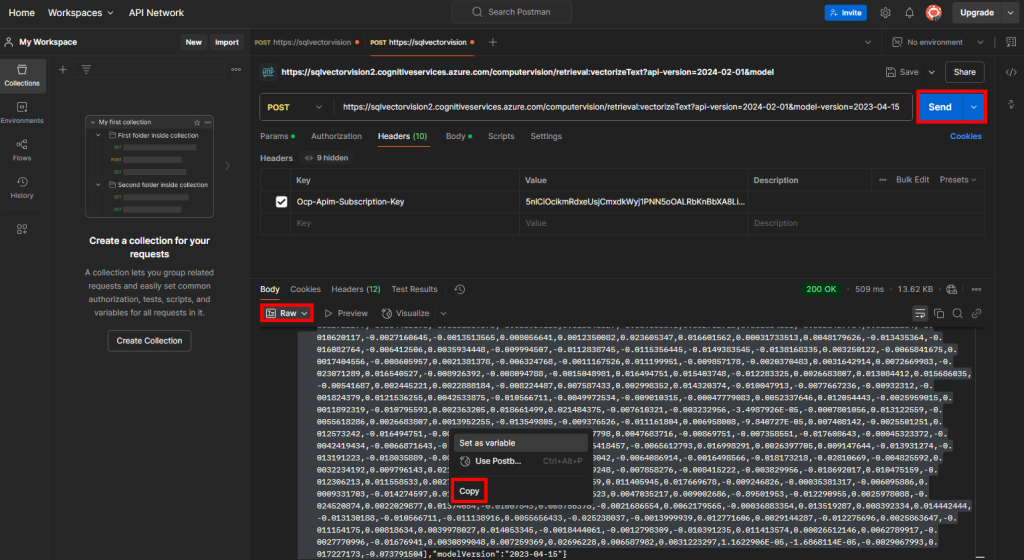This screenshot has width=1024, height=560.
Task: Open the History sidebar panel
Action: pos(22,187)
